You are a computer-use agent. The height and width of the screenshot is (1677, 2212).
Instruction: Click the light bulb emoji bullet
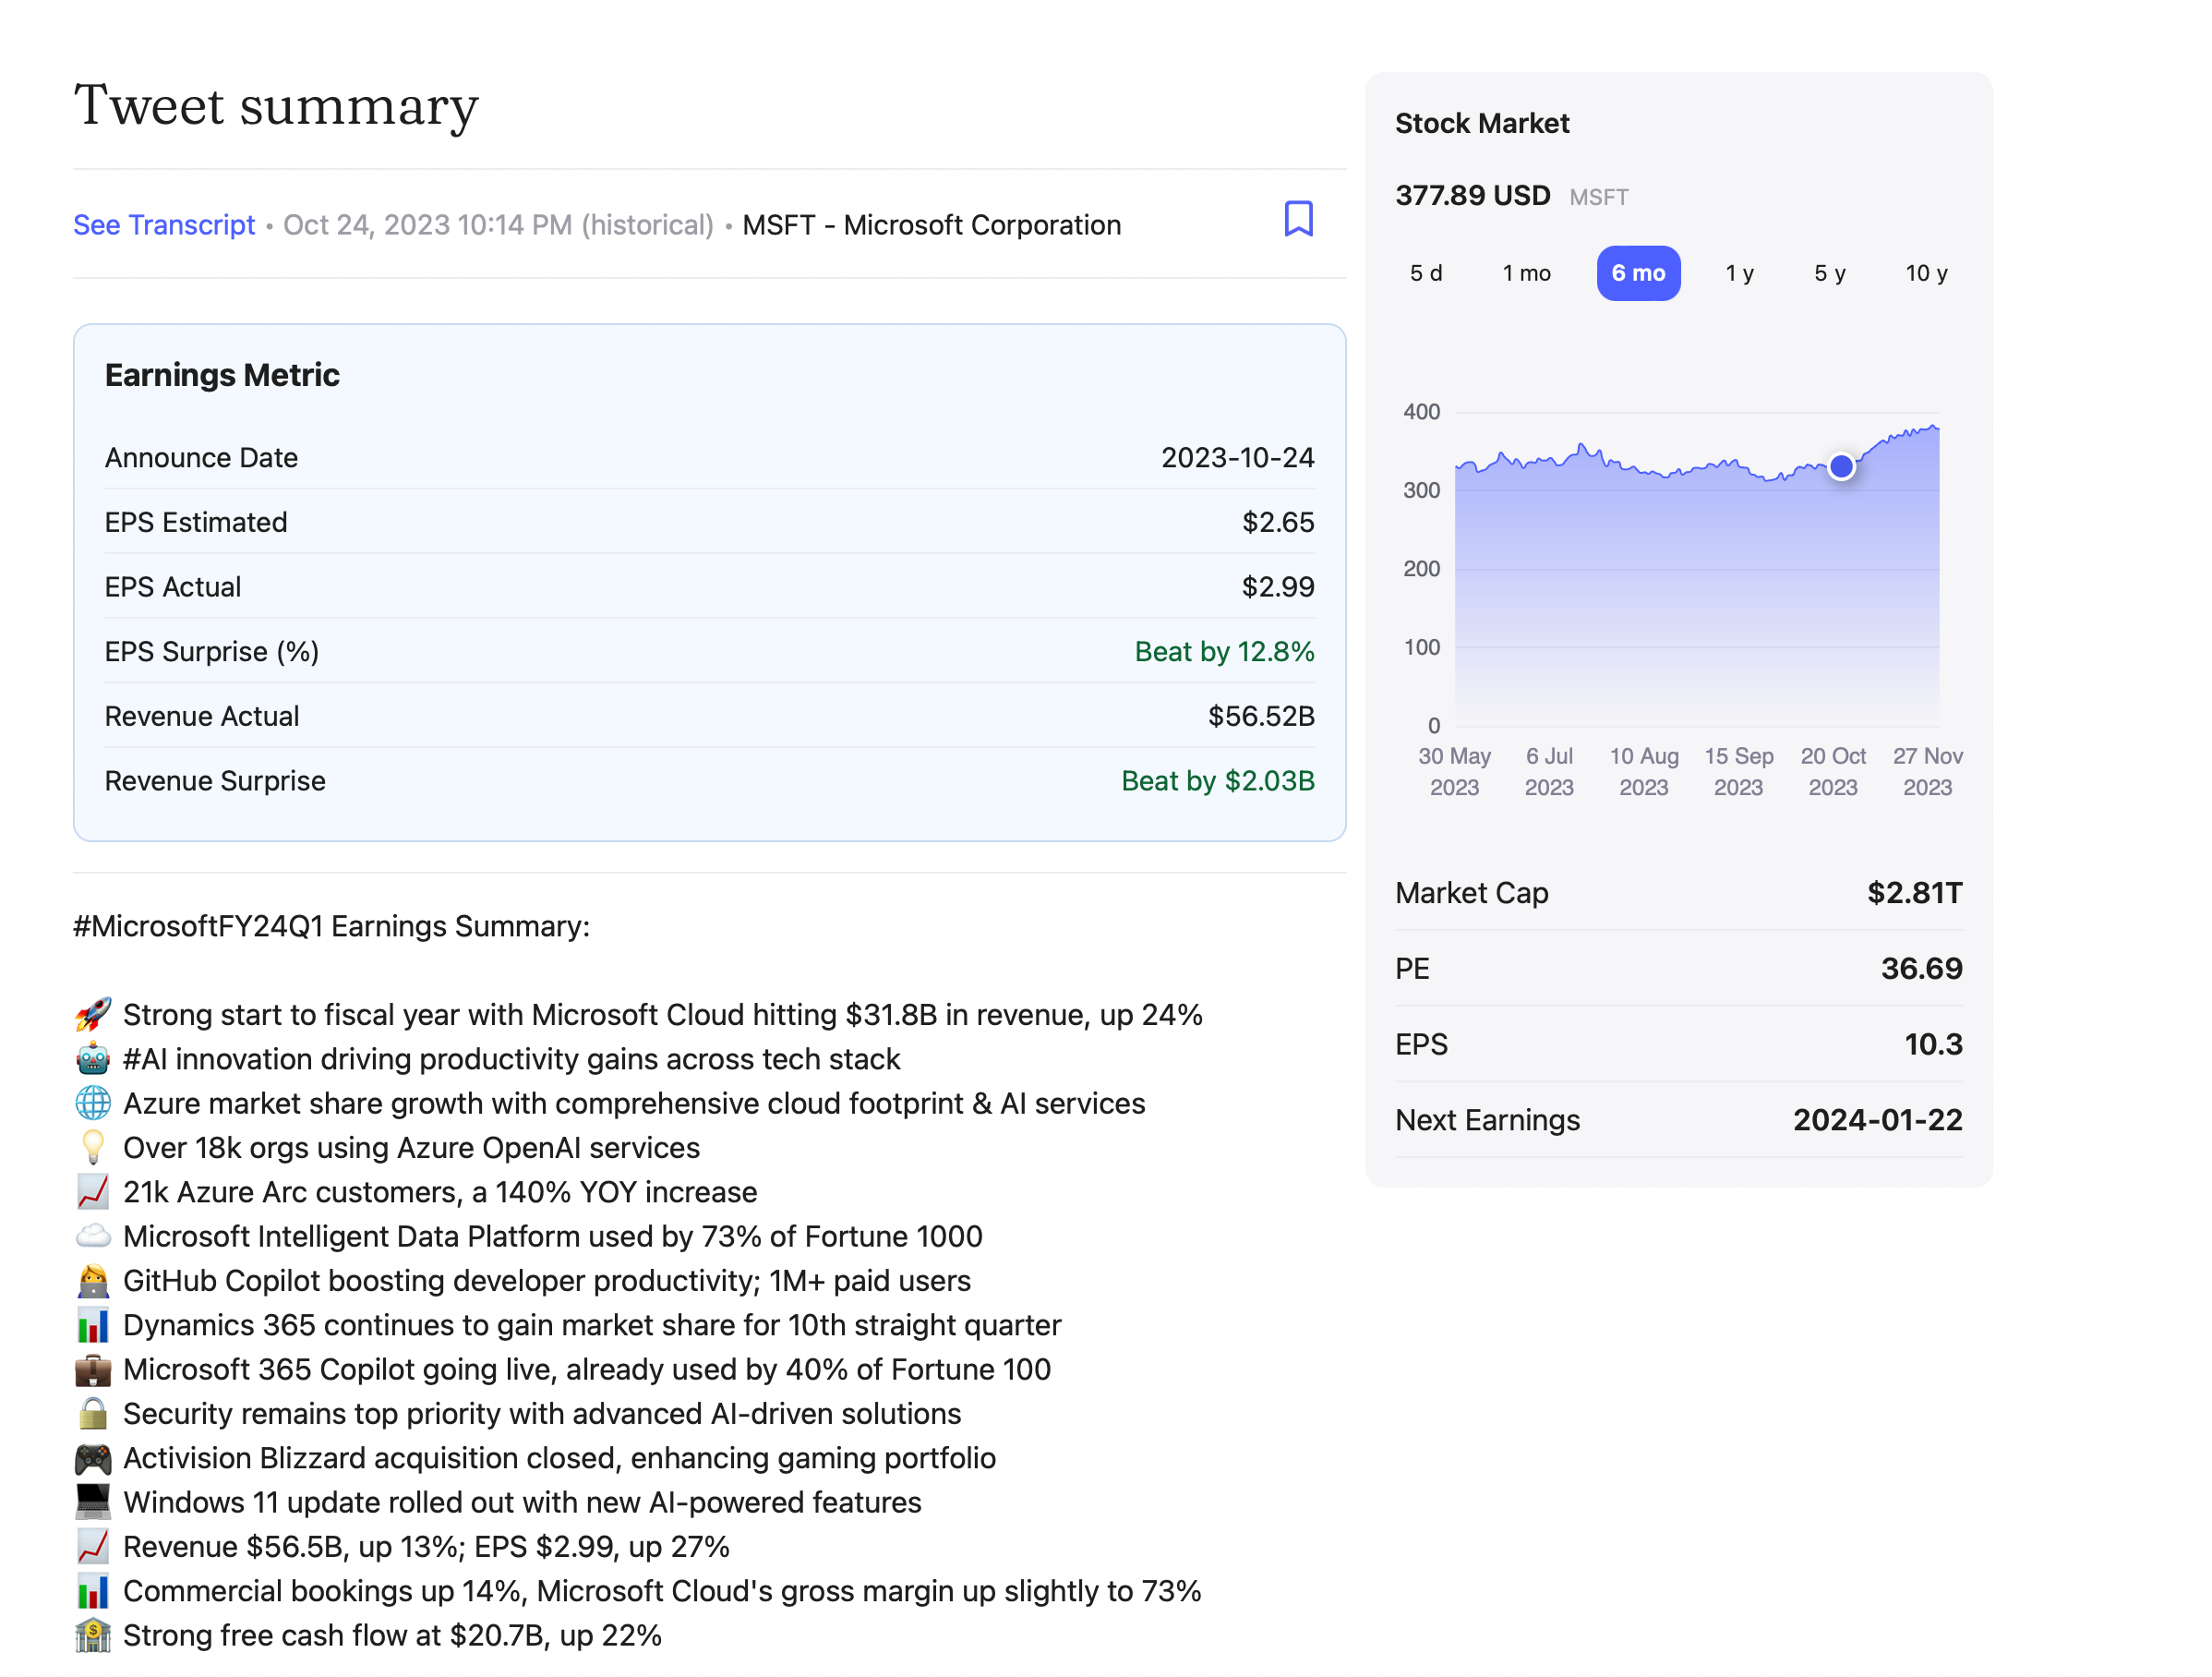(93, 1147)
